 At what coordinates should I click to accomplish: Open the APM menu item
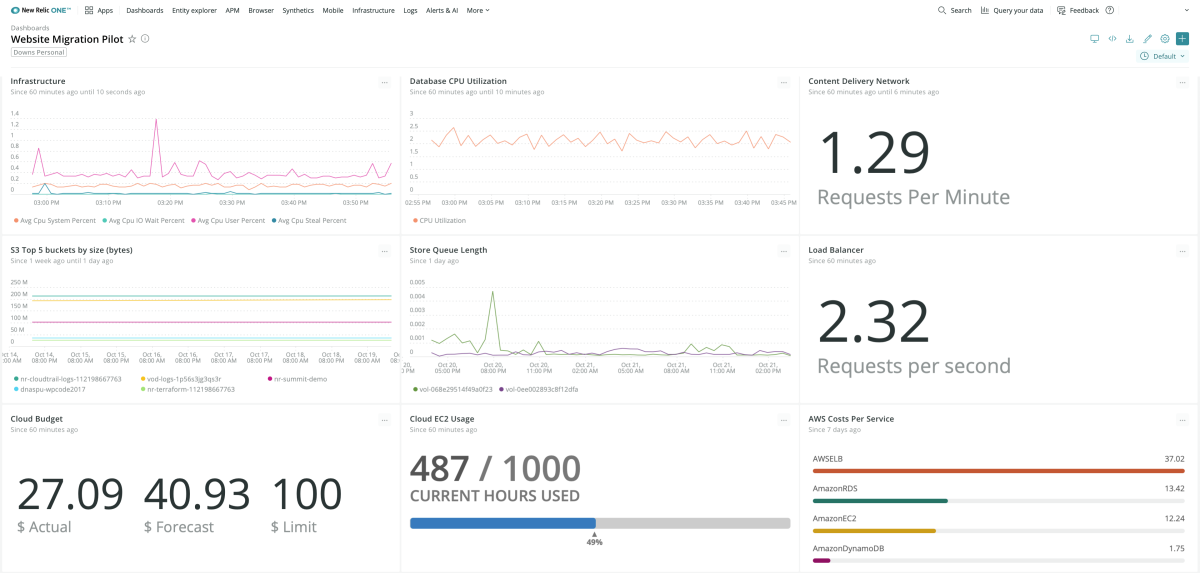pyautogui.click(x=232, y=10)
